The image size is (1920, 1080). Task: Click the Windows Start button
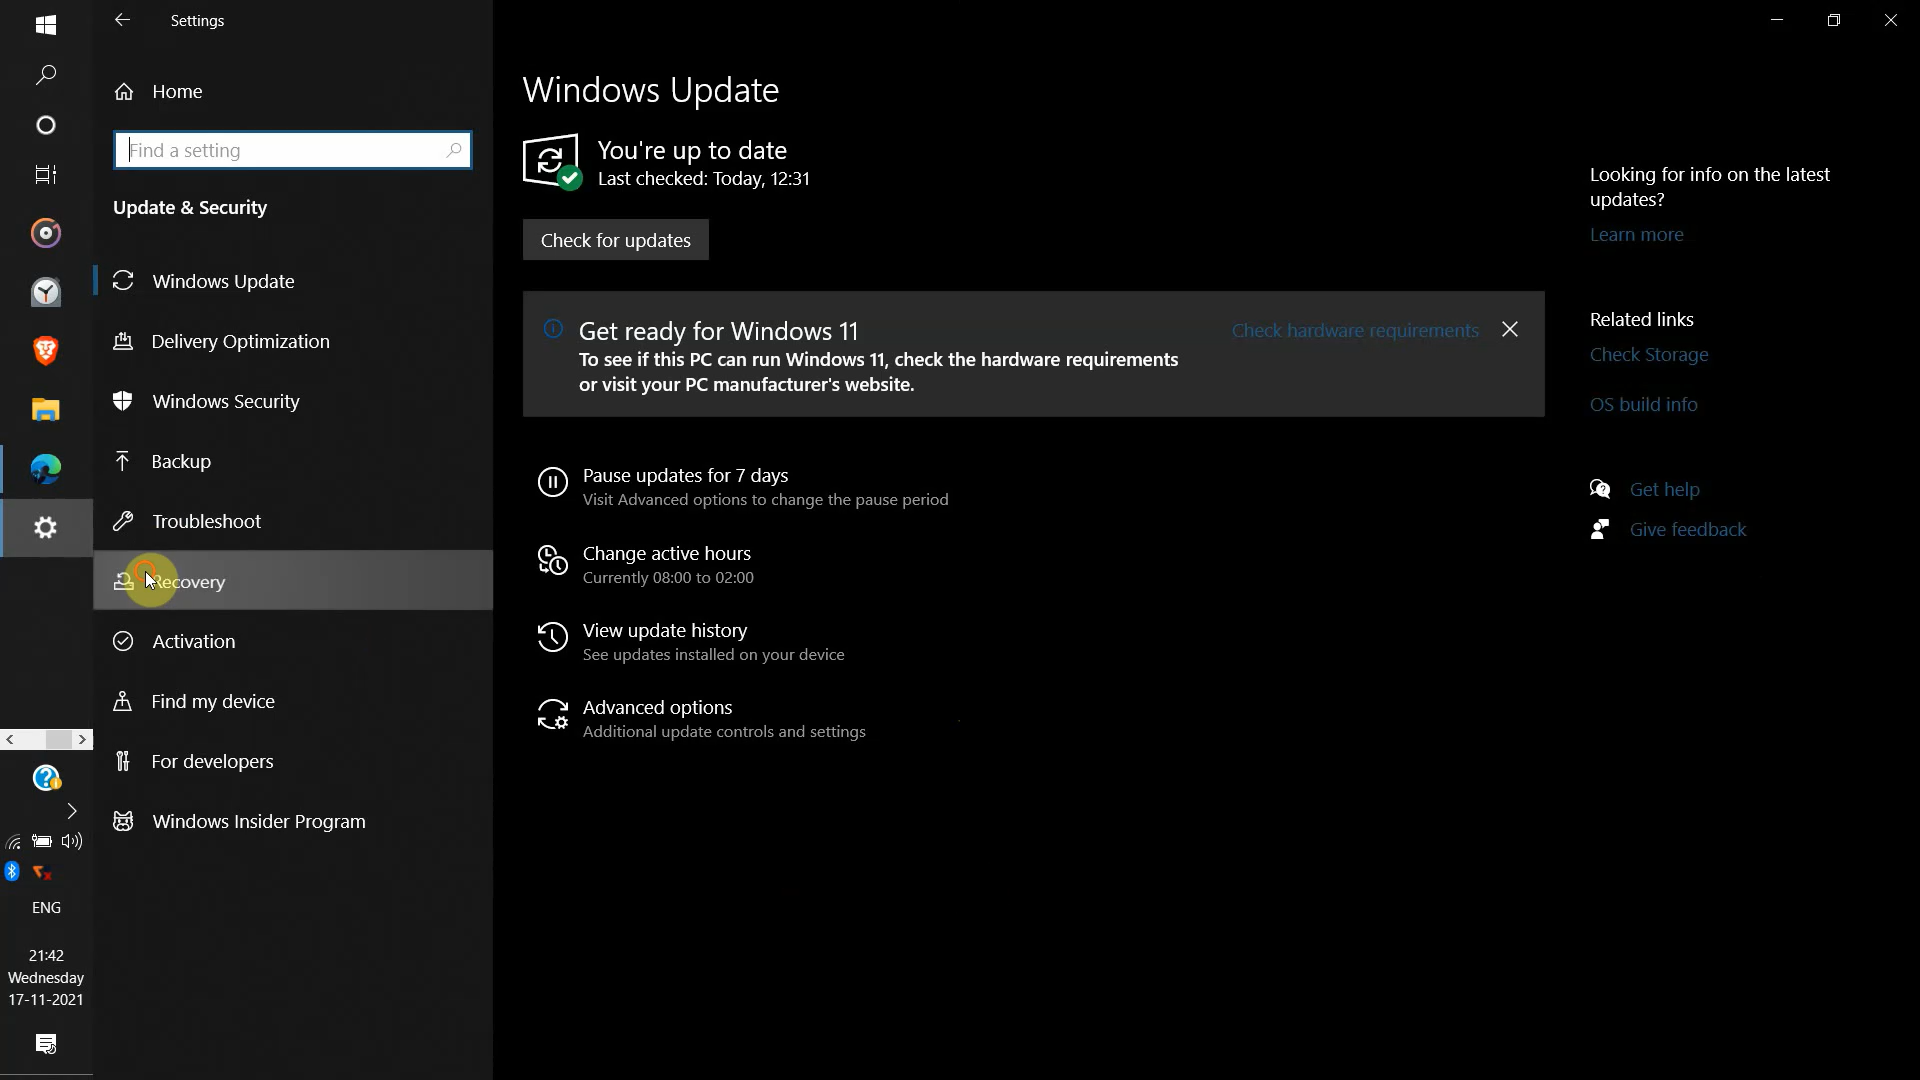[x=46, y=25]
